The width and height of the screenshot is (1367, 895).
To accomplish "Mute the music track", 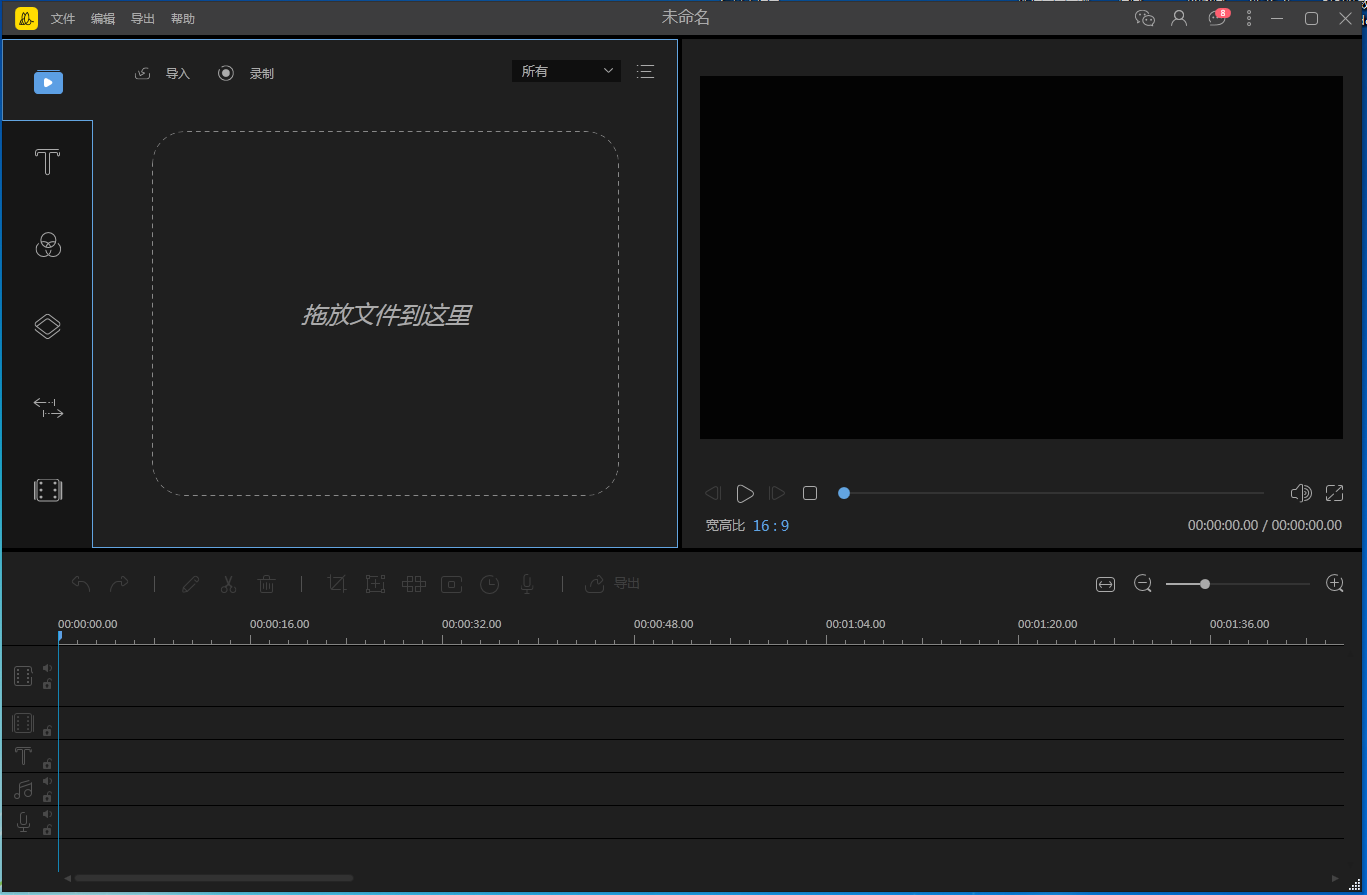I will click(x=47, y=781).
